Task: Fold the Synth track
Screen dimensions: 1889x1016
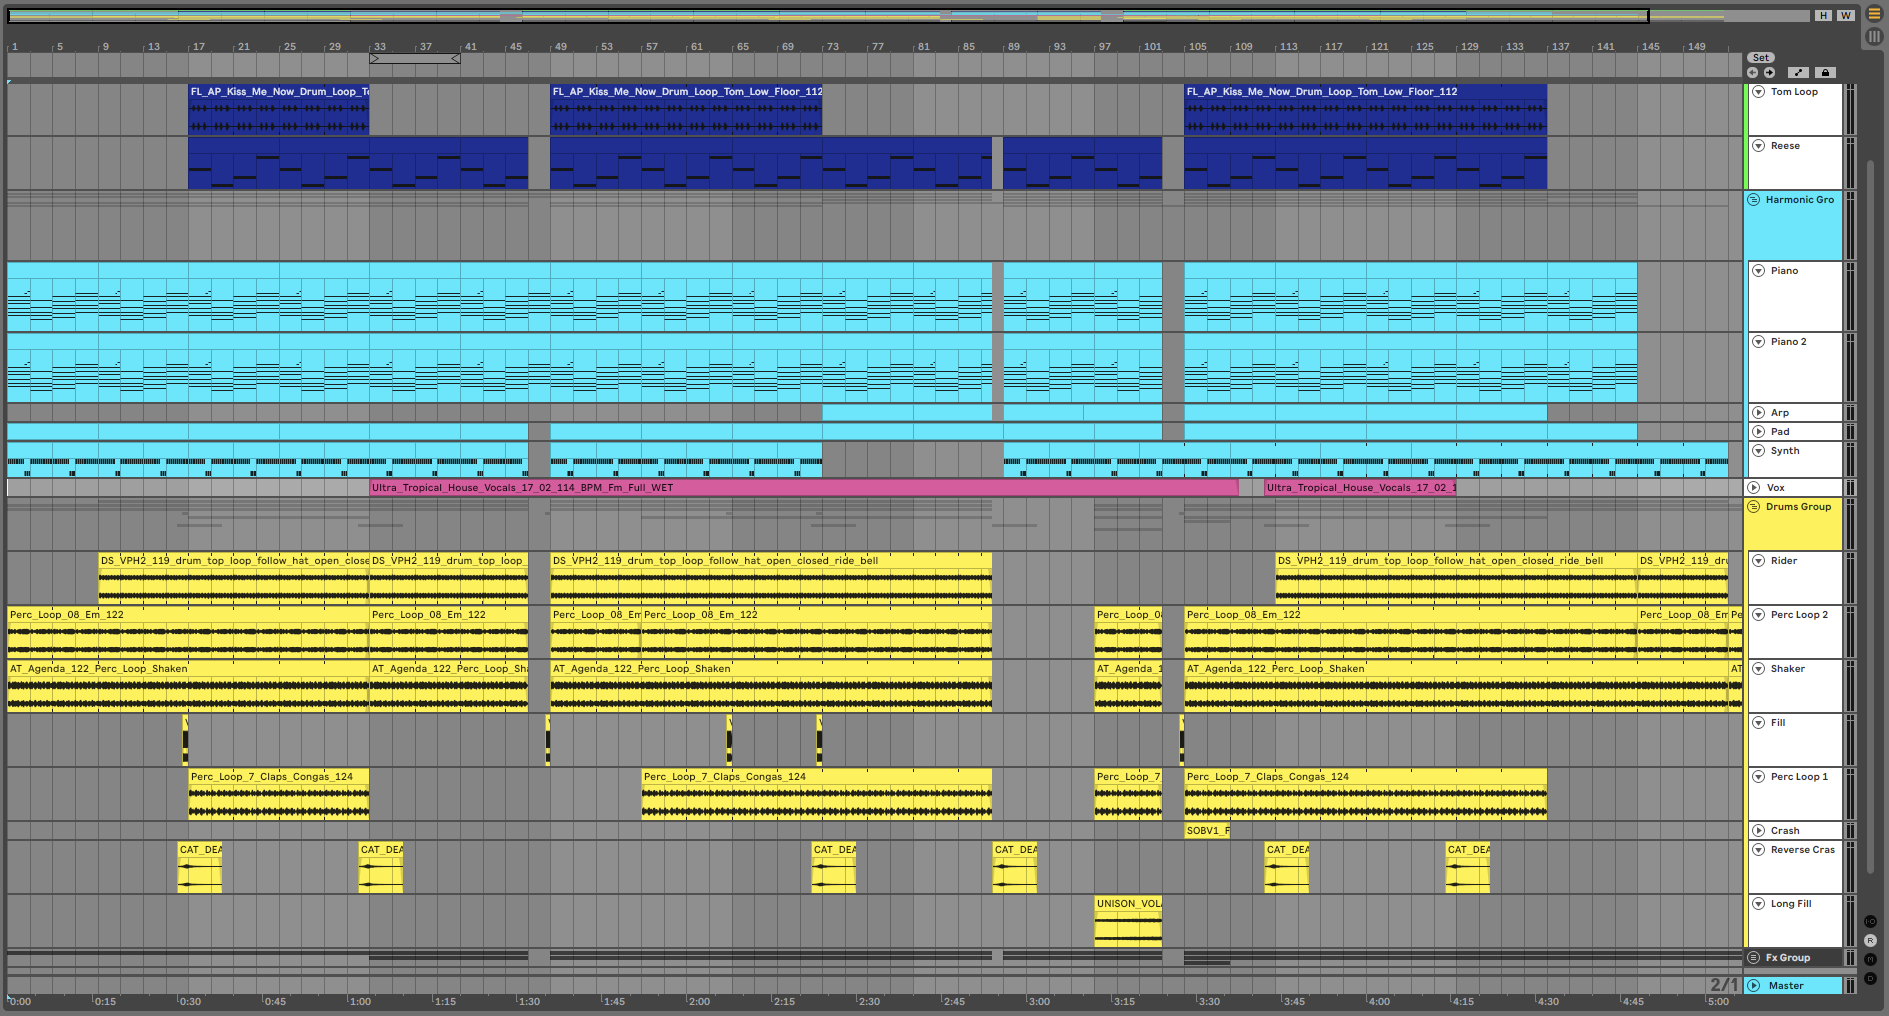Action: (x=1759, y=451)
